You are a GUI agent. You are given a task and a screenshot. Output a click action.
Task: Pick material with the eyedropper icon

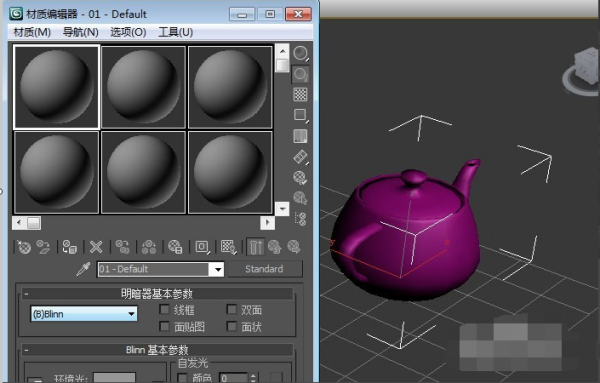(83, 269)
